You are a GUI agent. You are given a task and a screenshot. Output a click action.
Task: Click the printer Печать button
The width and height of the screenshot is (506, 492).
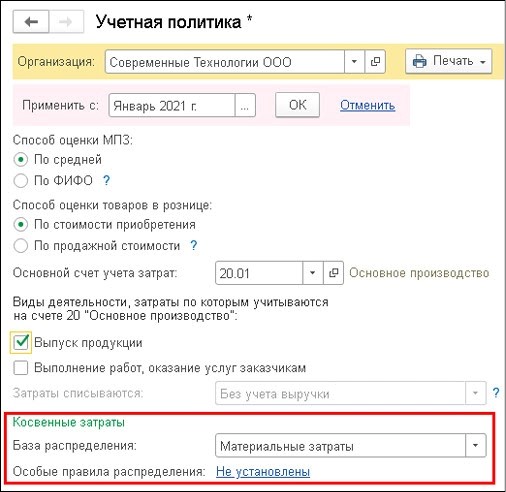[x=448, y=61]
